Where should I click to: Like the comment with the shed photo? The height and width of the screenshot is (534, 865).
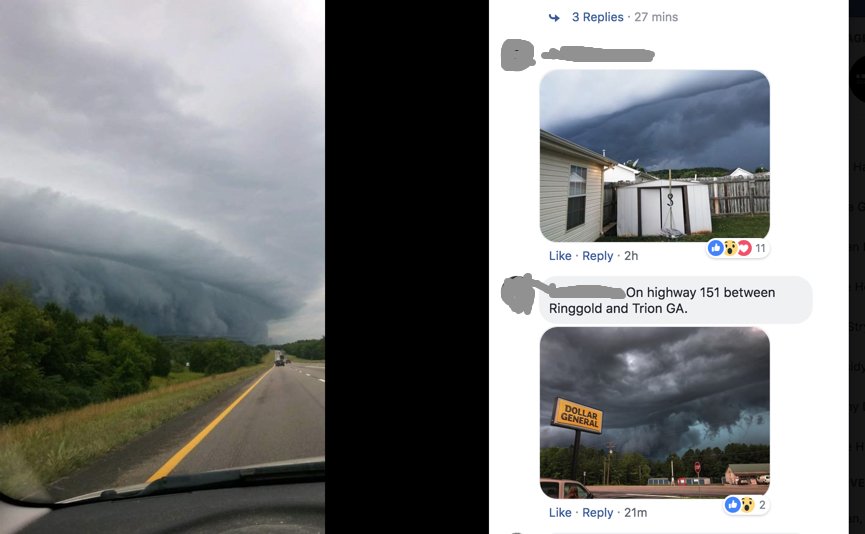point(560,256)
